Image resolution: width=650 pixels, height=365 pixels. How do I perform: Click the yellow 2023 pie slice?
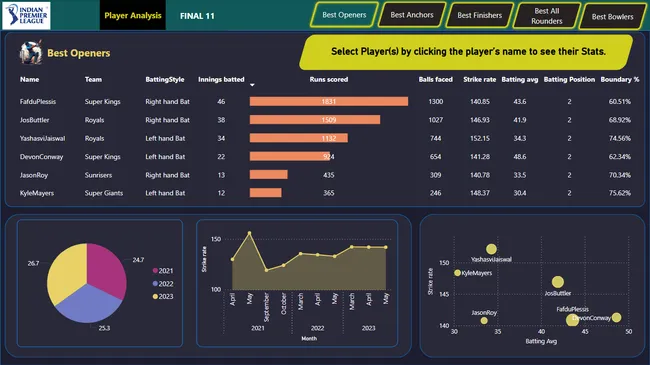(x=66, y=274)
